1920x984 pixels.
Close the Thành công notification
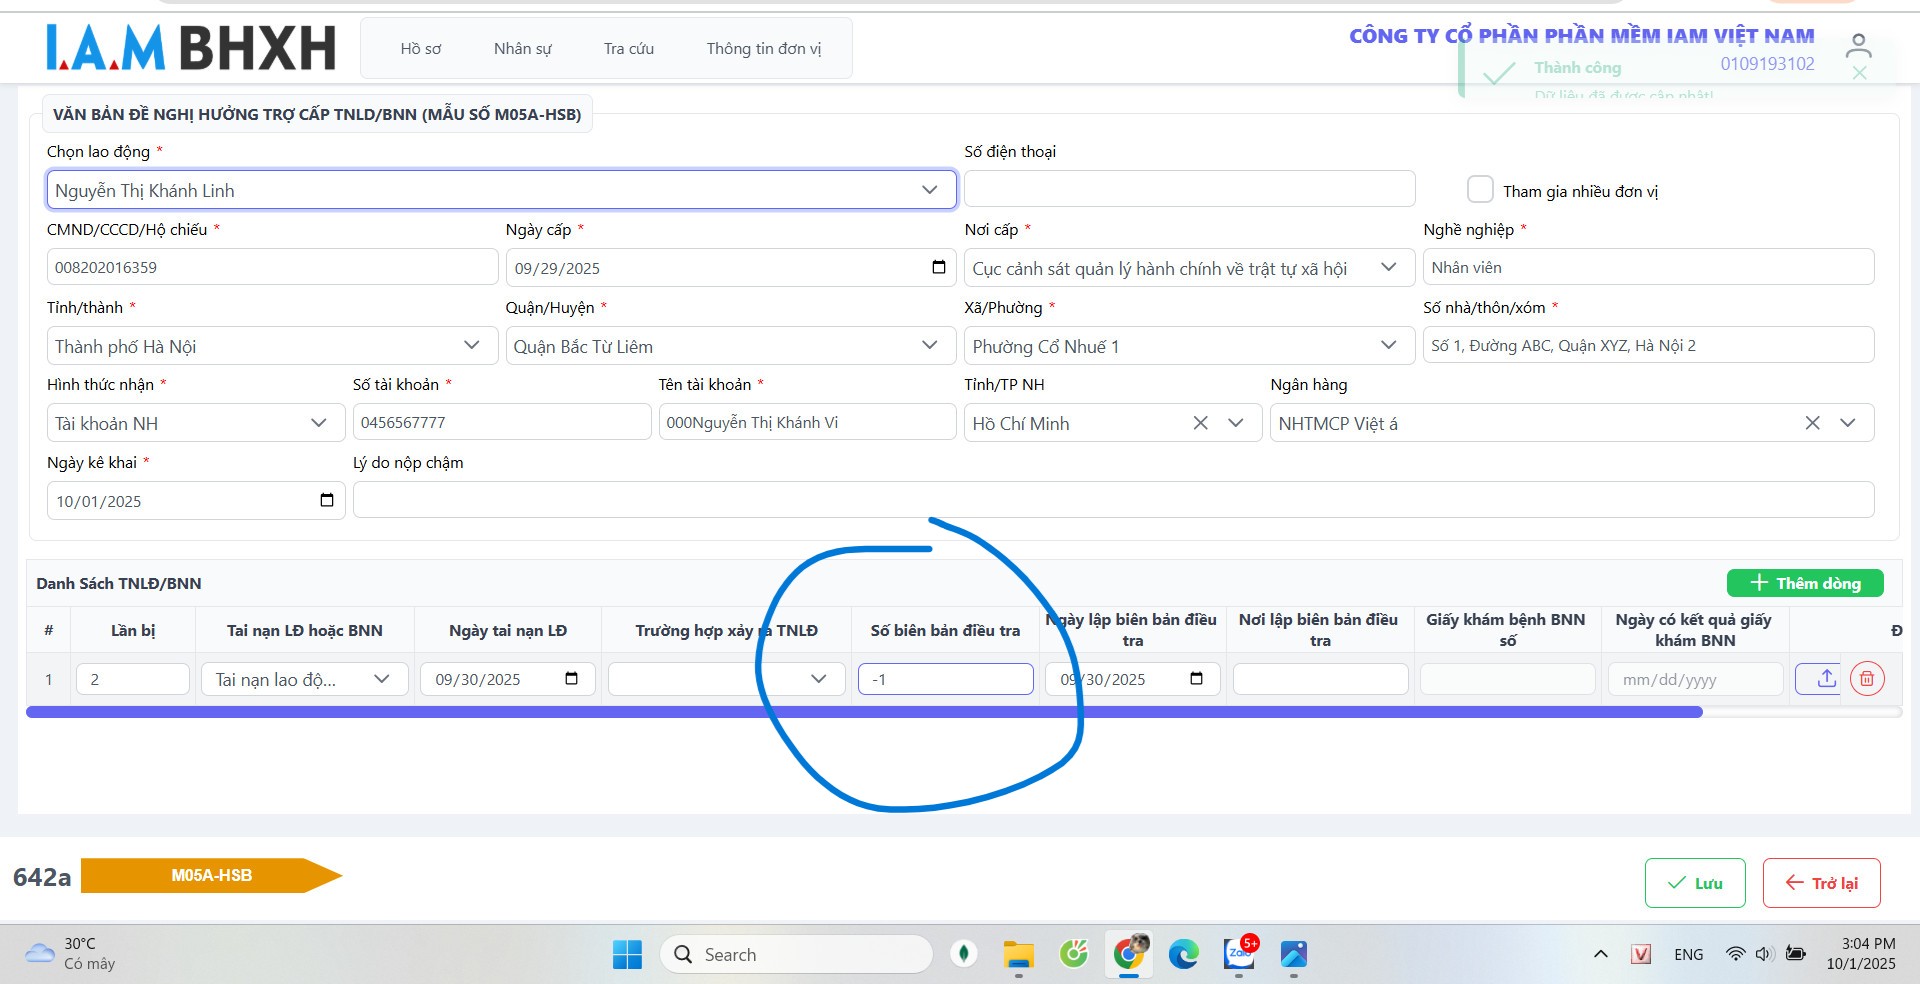[x=1859, y=73]
